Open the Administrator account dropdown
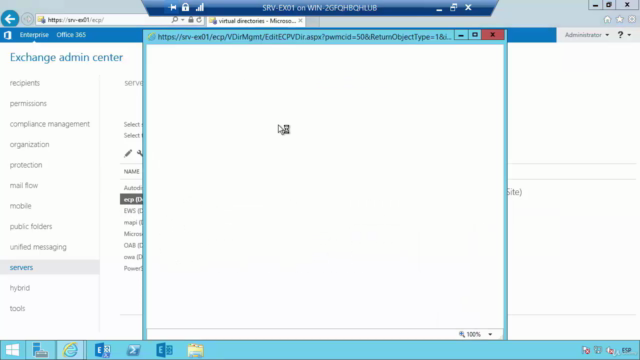This screenshot has width=640, height=360. pyautogui.click(x=587, y=35)
